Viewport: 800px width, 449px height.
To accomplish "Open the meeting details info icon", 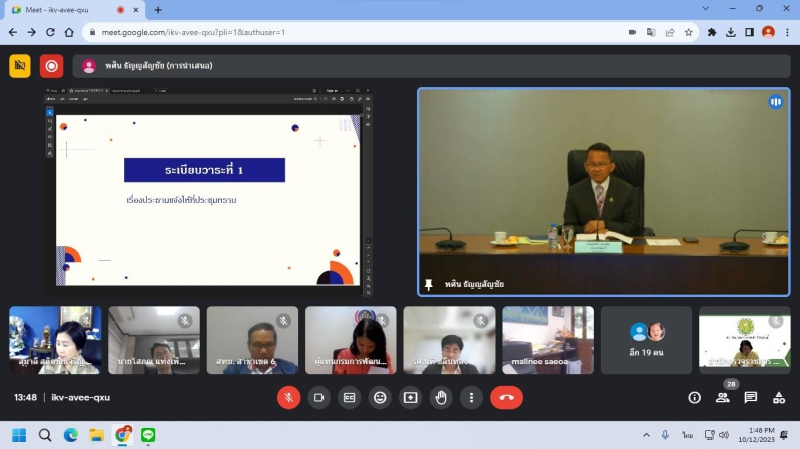I will [695, 397].
